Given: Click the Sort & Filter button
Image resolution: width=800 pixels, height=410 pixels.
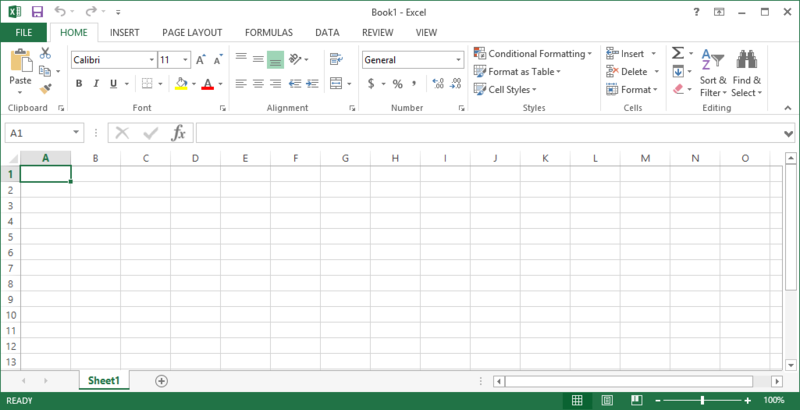Looking at the screenshot, I should click(x=713, y=73).
